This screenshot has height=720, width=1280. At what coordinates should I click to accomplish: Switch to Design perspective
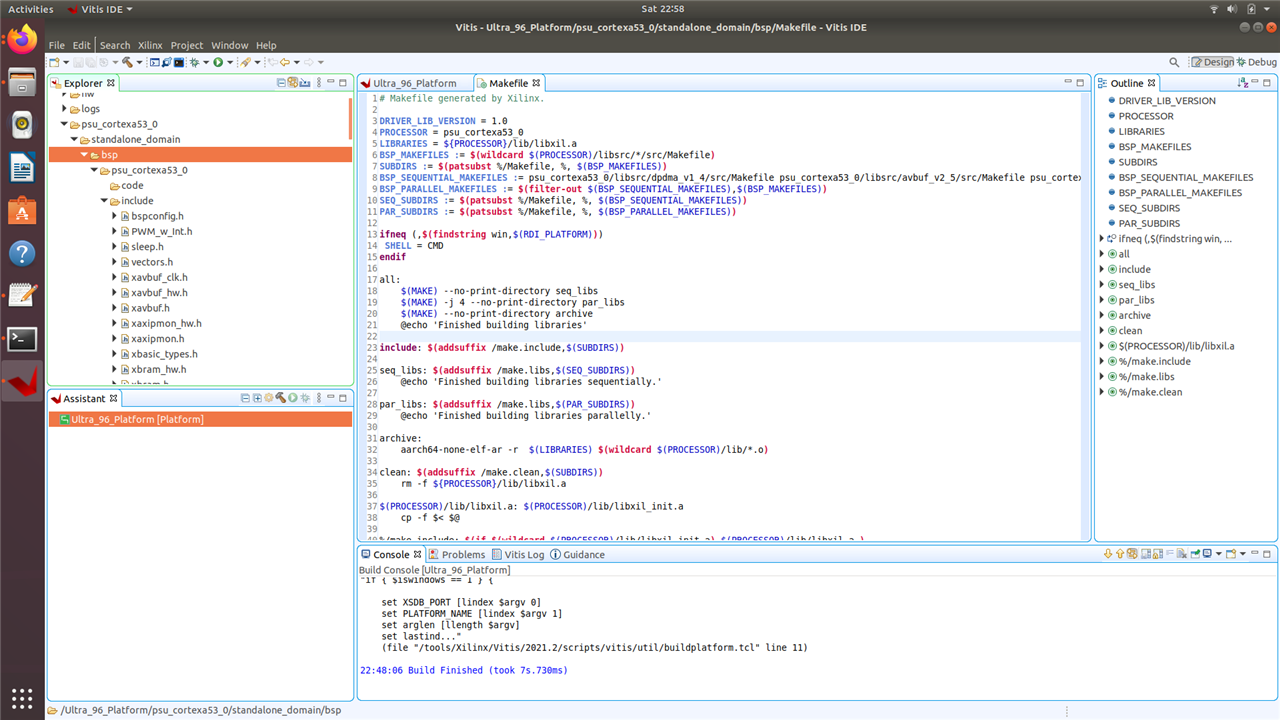(x=1212, y=62)
